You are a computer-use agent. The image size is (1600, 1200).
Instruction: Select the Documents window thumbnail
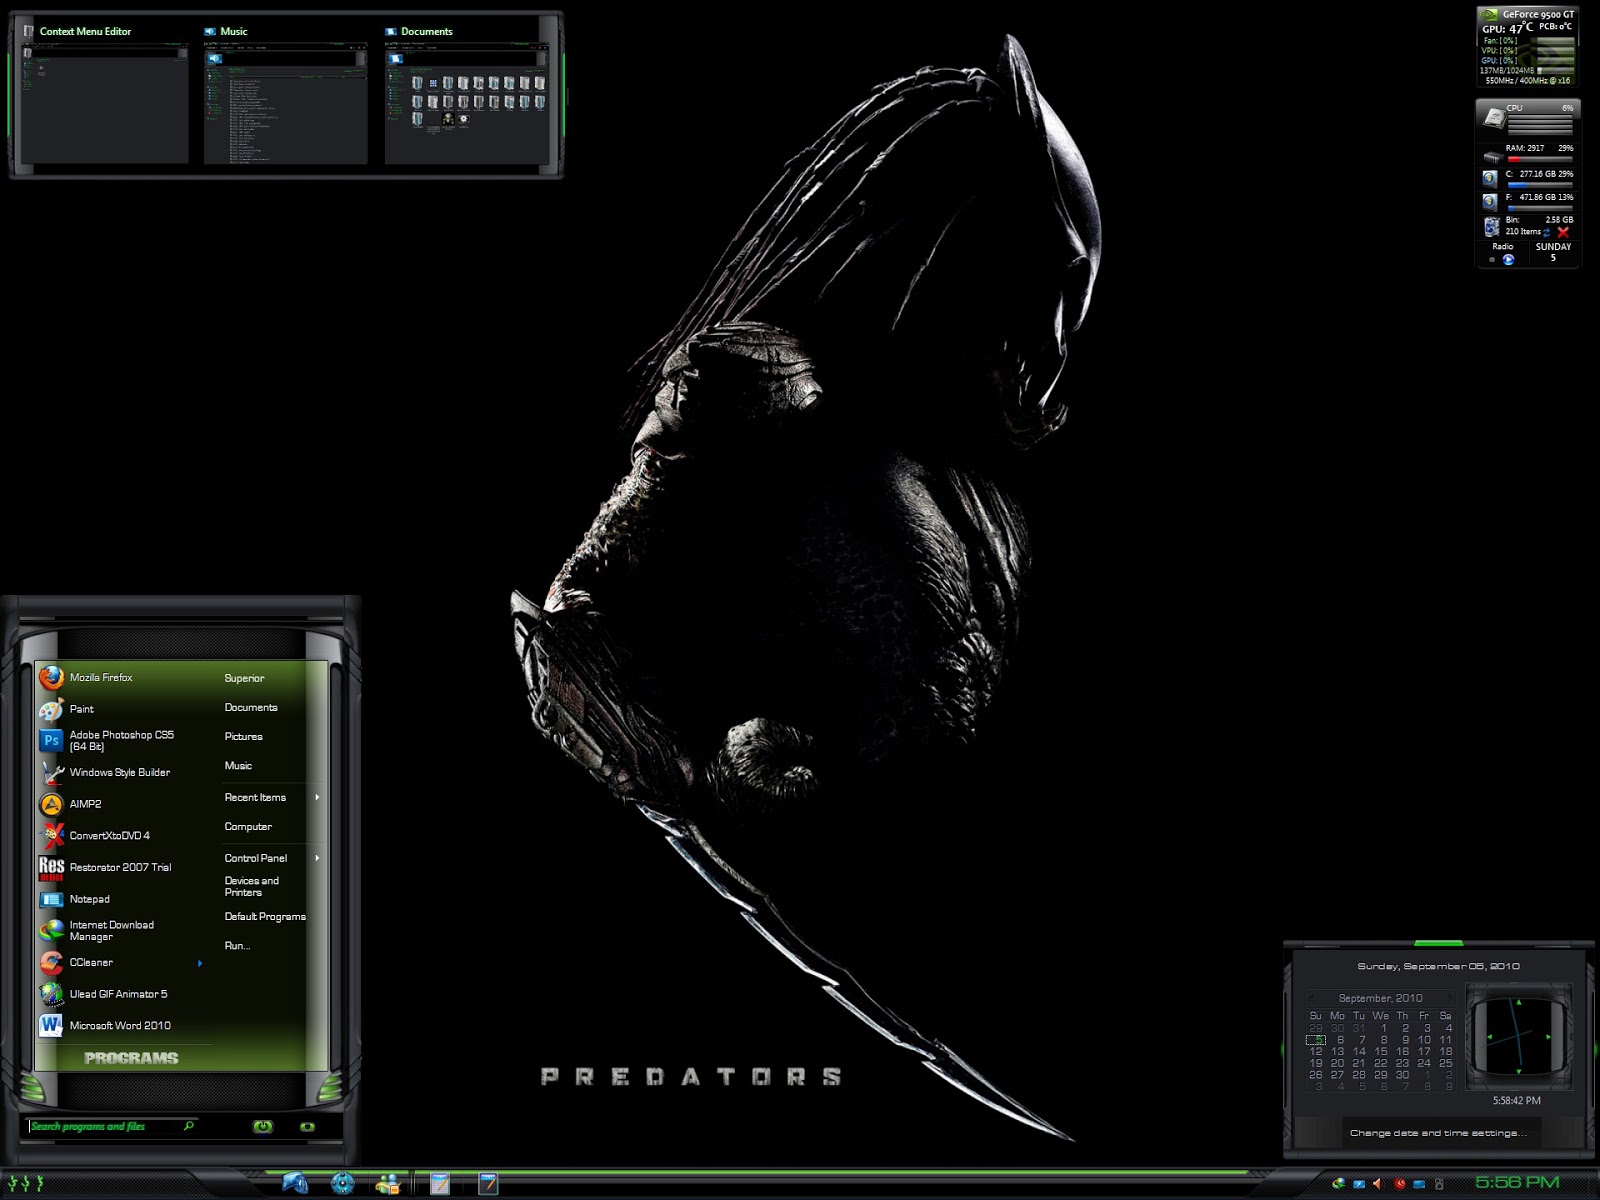[467, 94]
